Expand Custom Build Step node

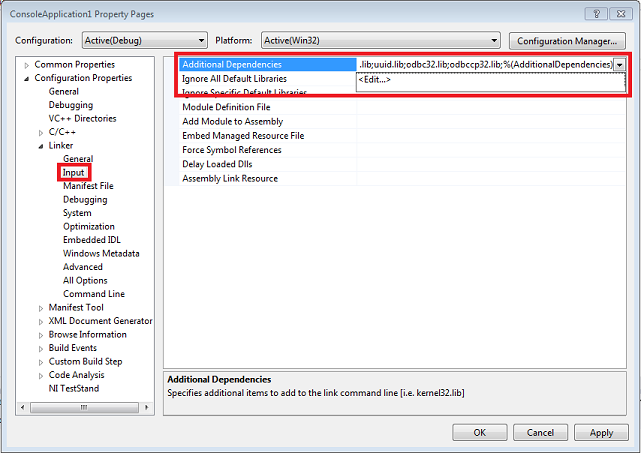pyautogui.click(x=41, y=362)
